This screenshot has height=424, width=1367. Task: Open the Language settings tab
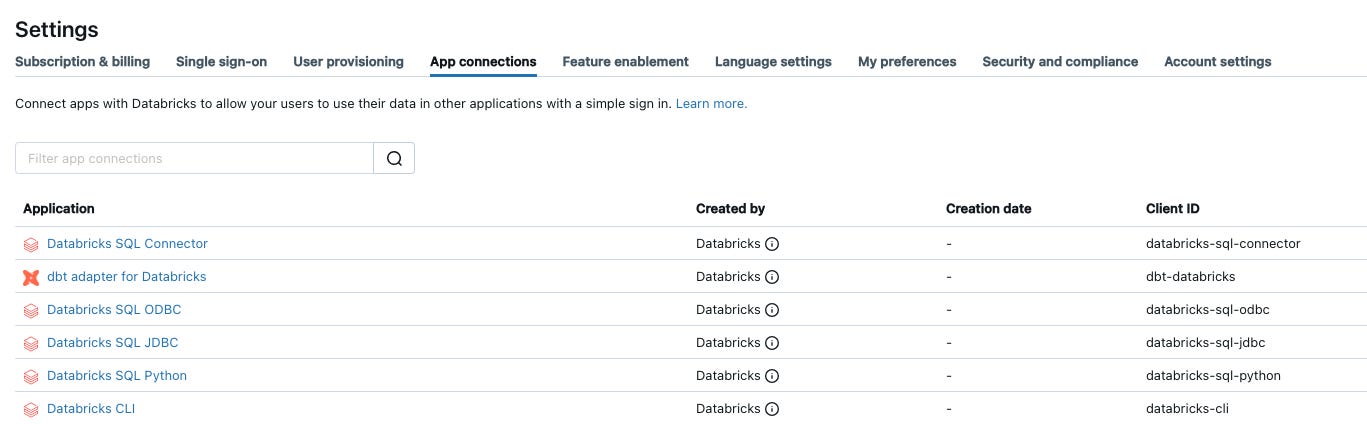[773, 62]
